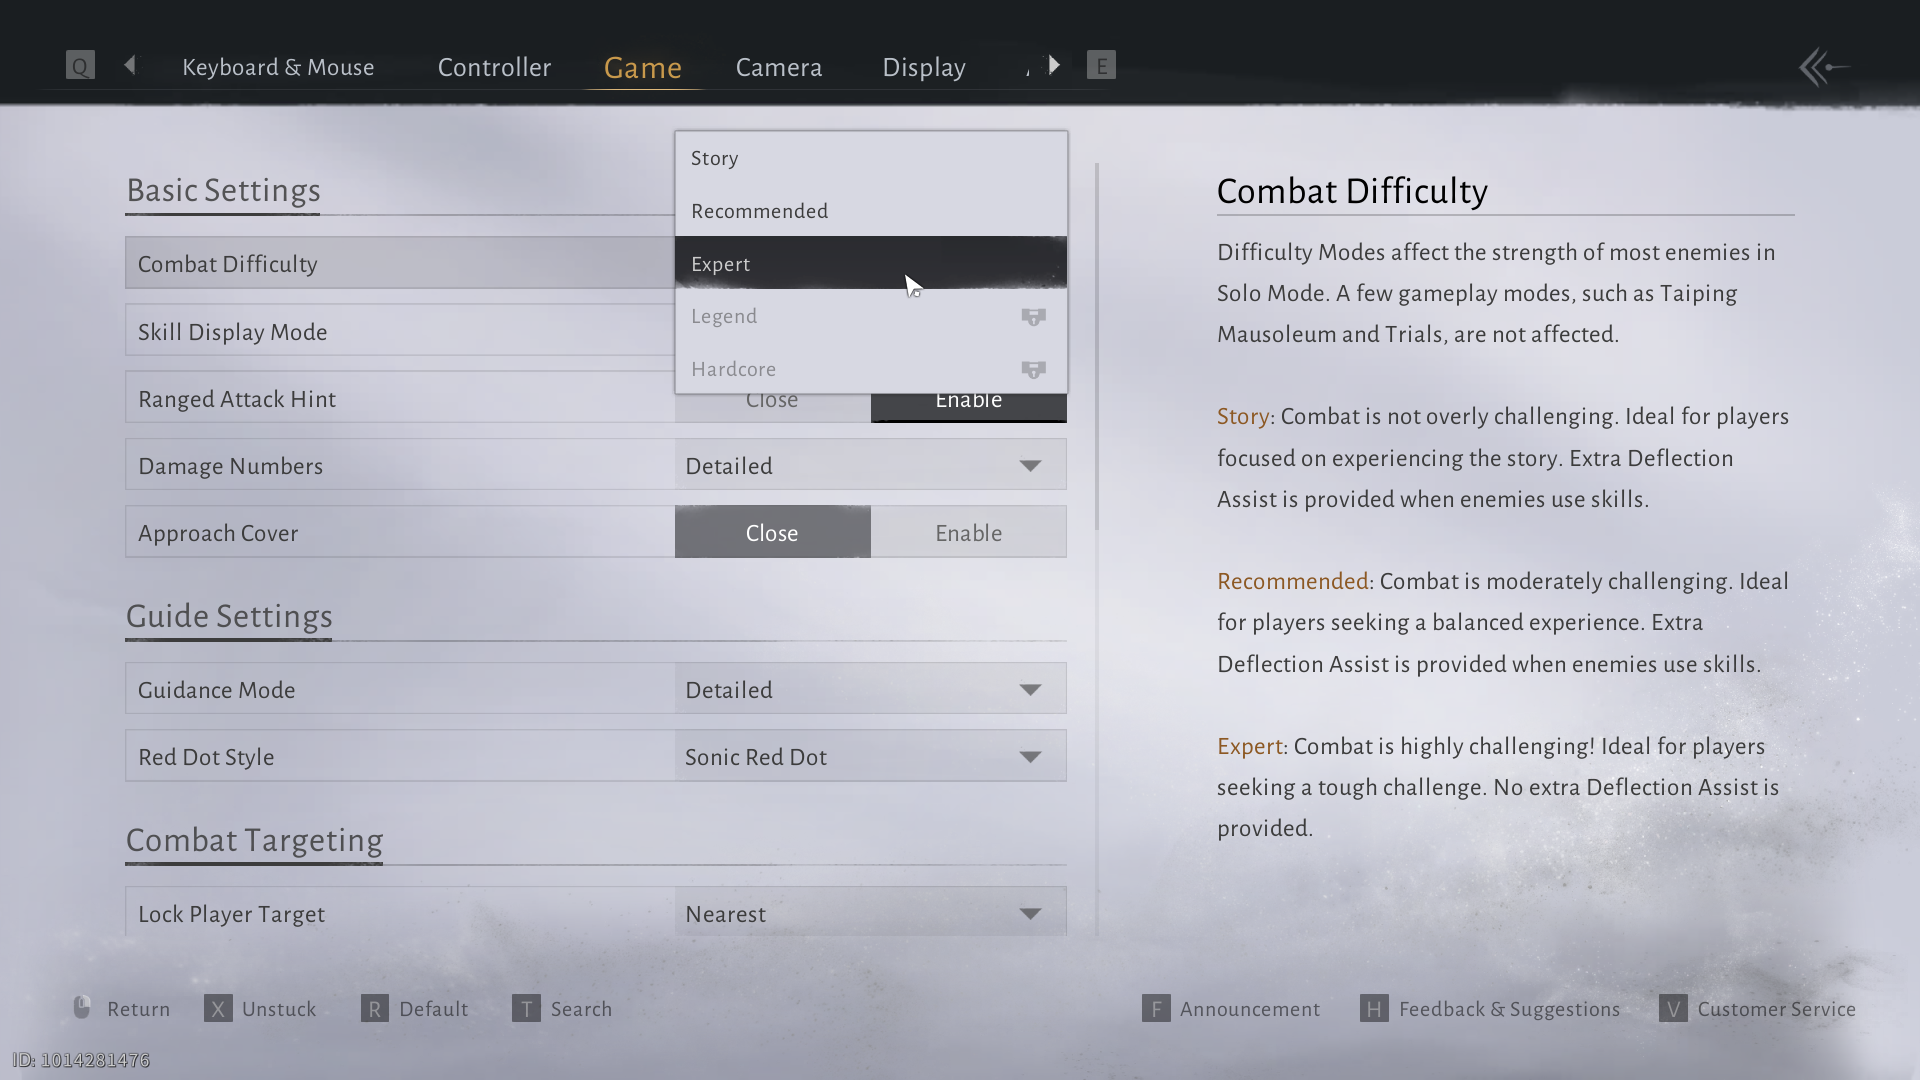Expand the Guidance Mode dropdown
The width and height of the screenshot is (1920, 1080).
[x=870, y=690]
